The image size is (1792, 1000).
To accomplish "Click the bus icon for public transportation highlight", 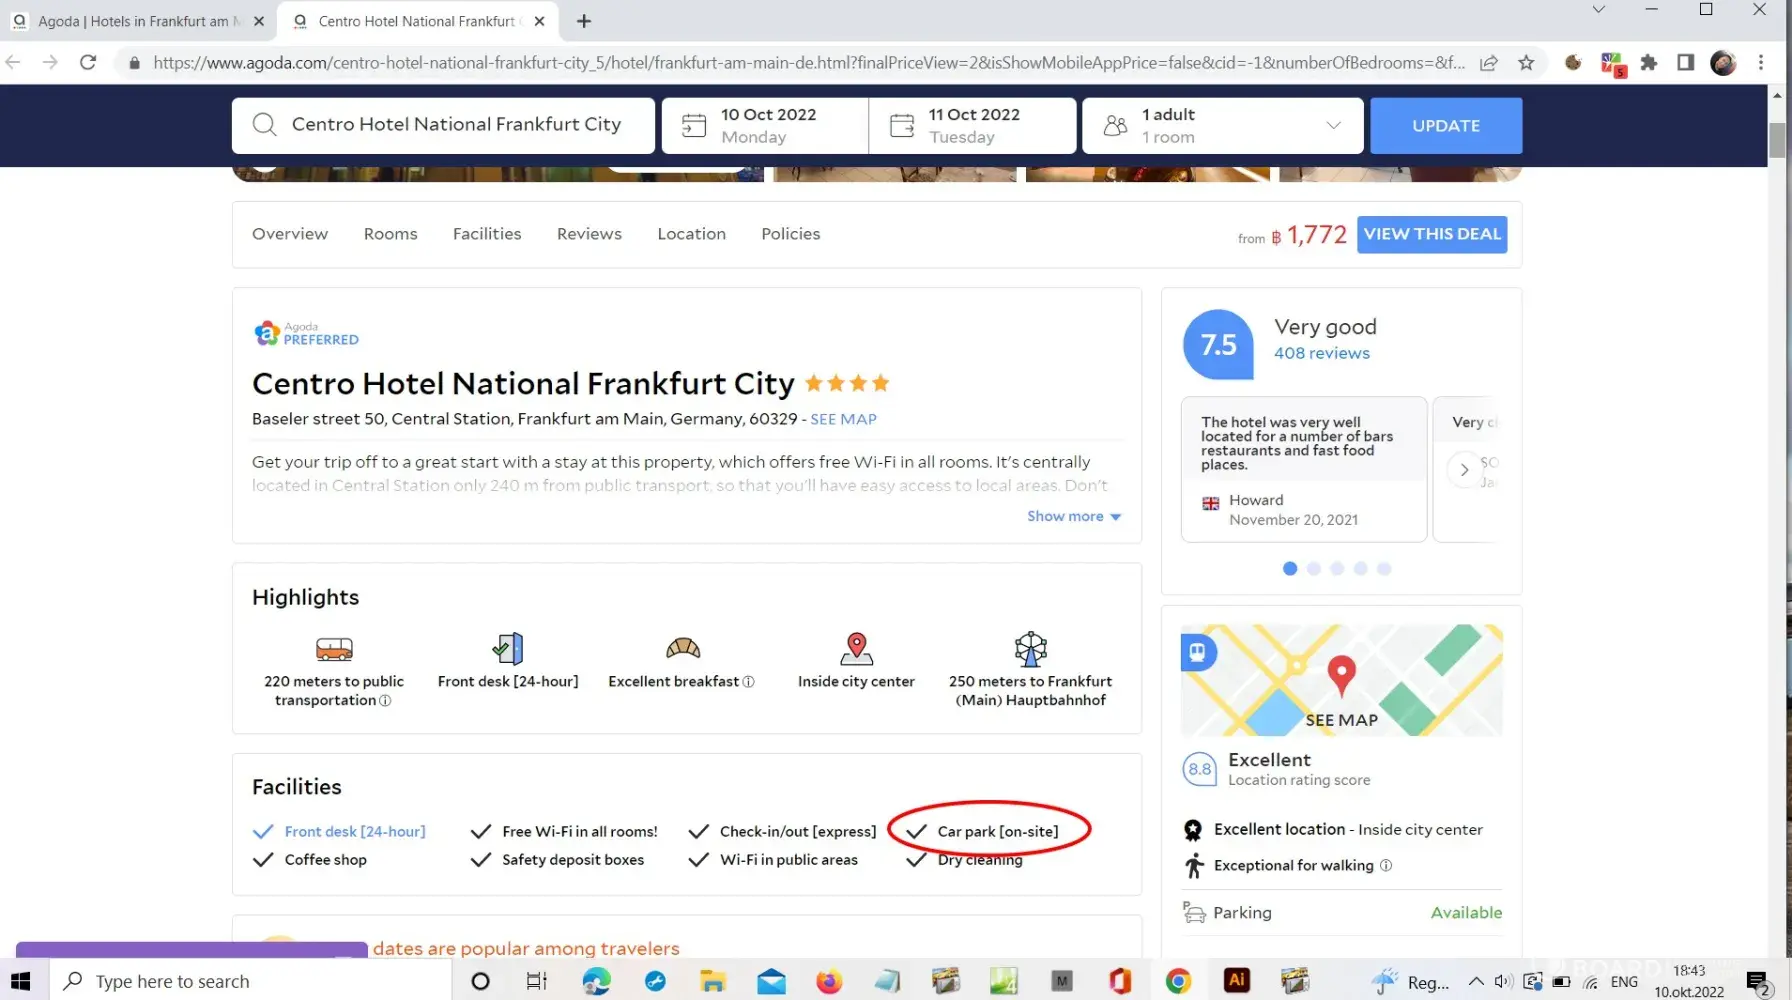I will click(334, 649).
